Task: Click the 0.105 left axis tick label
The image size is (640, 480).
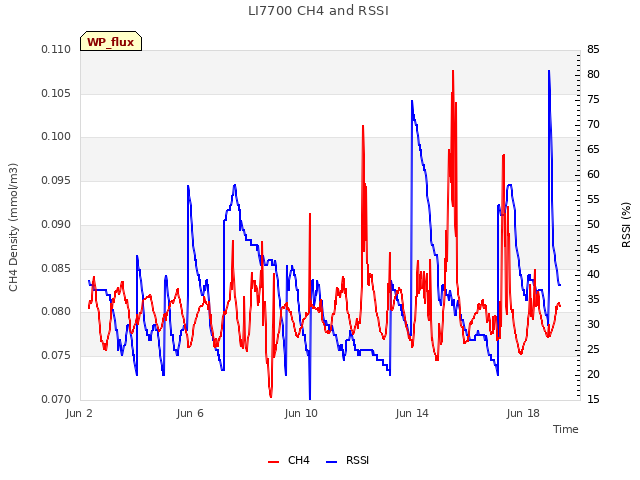Action: (x=56, y=93)
